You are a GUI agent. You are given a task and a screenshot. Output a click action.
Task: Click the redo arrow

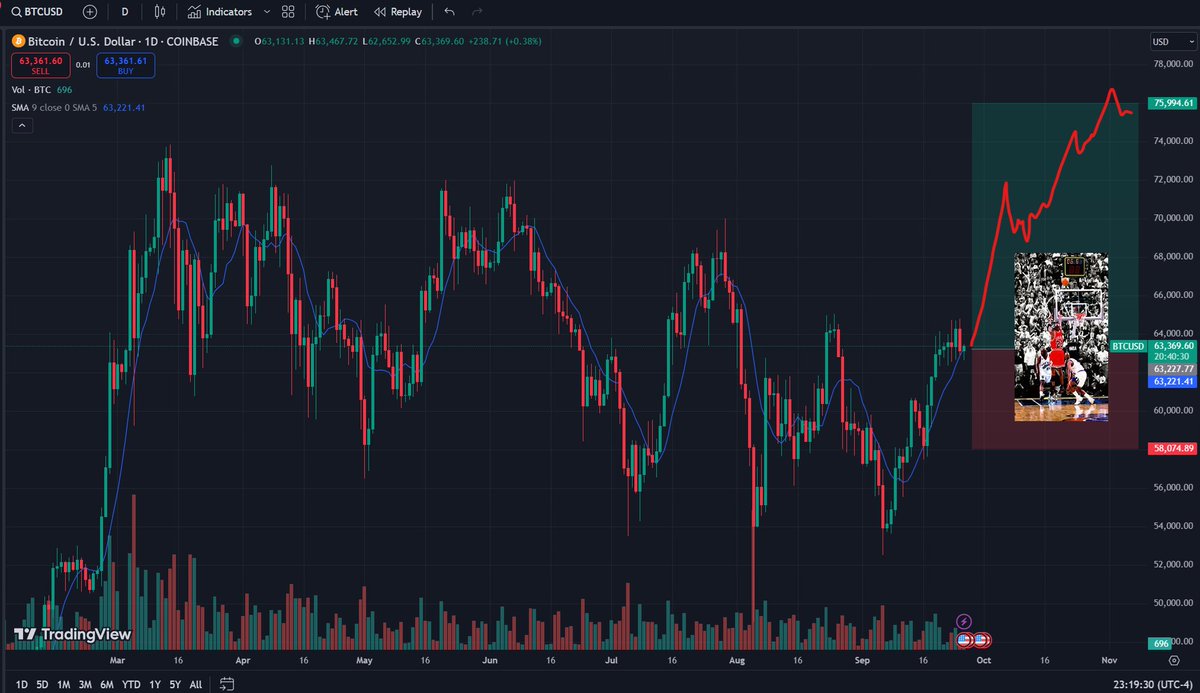pos(477,12)
